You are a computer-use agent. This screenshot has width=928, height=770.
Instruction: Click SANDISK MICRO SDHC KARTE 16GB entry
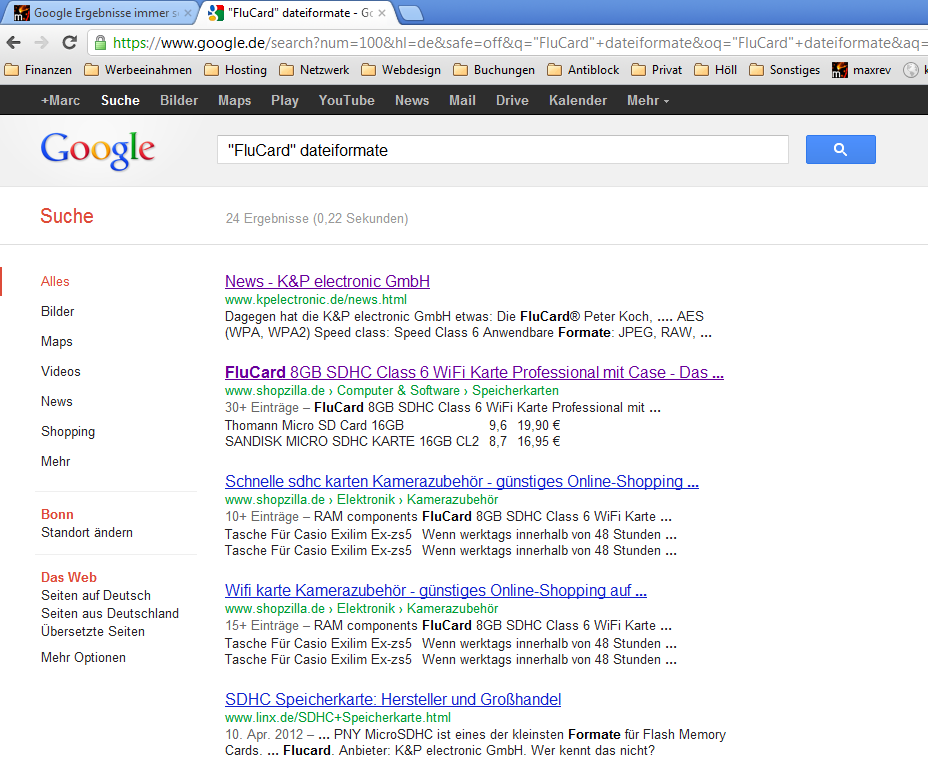tap(352, 442)
